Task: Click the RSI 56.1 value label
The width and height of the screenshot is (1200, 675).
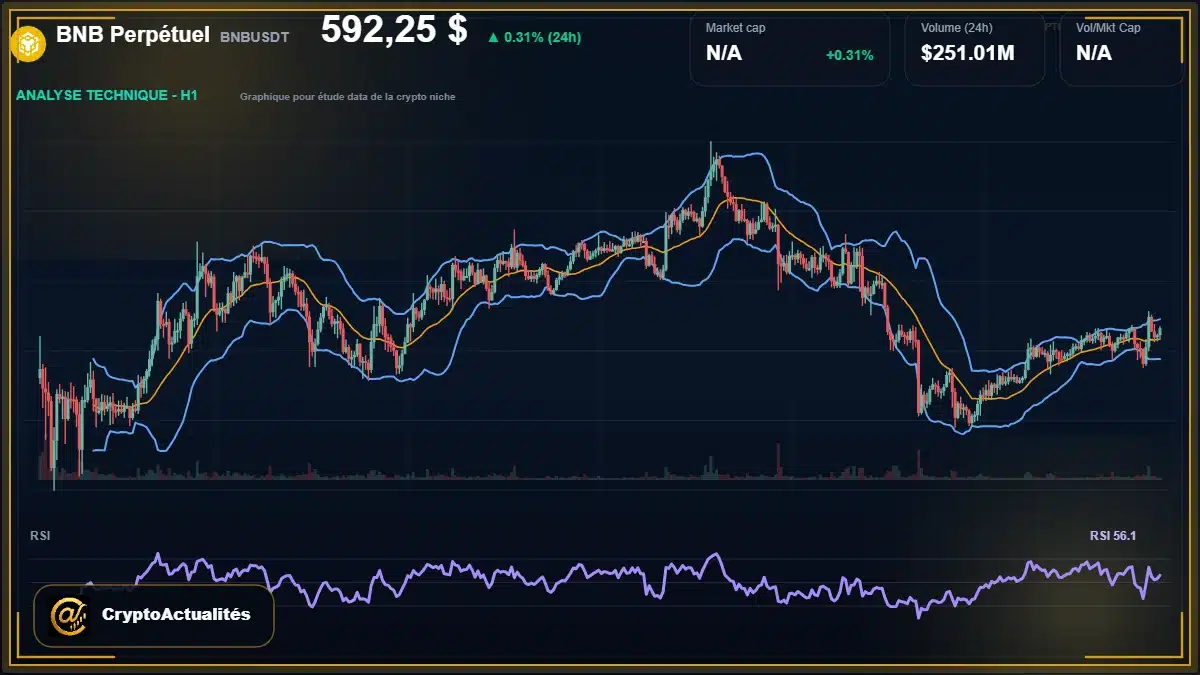Action: tap(1112, 536)
